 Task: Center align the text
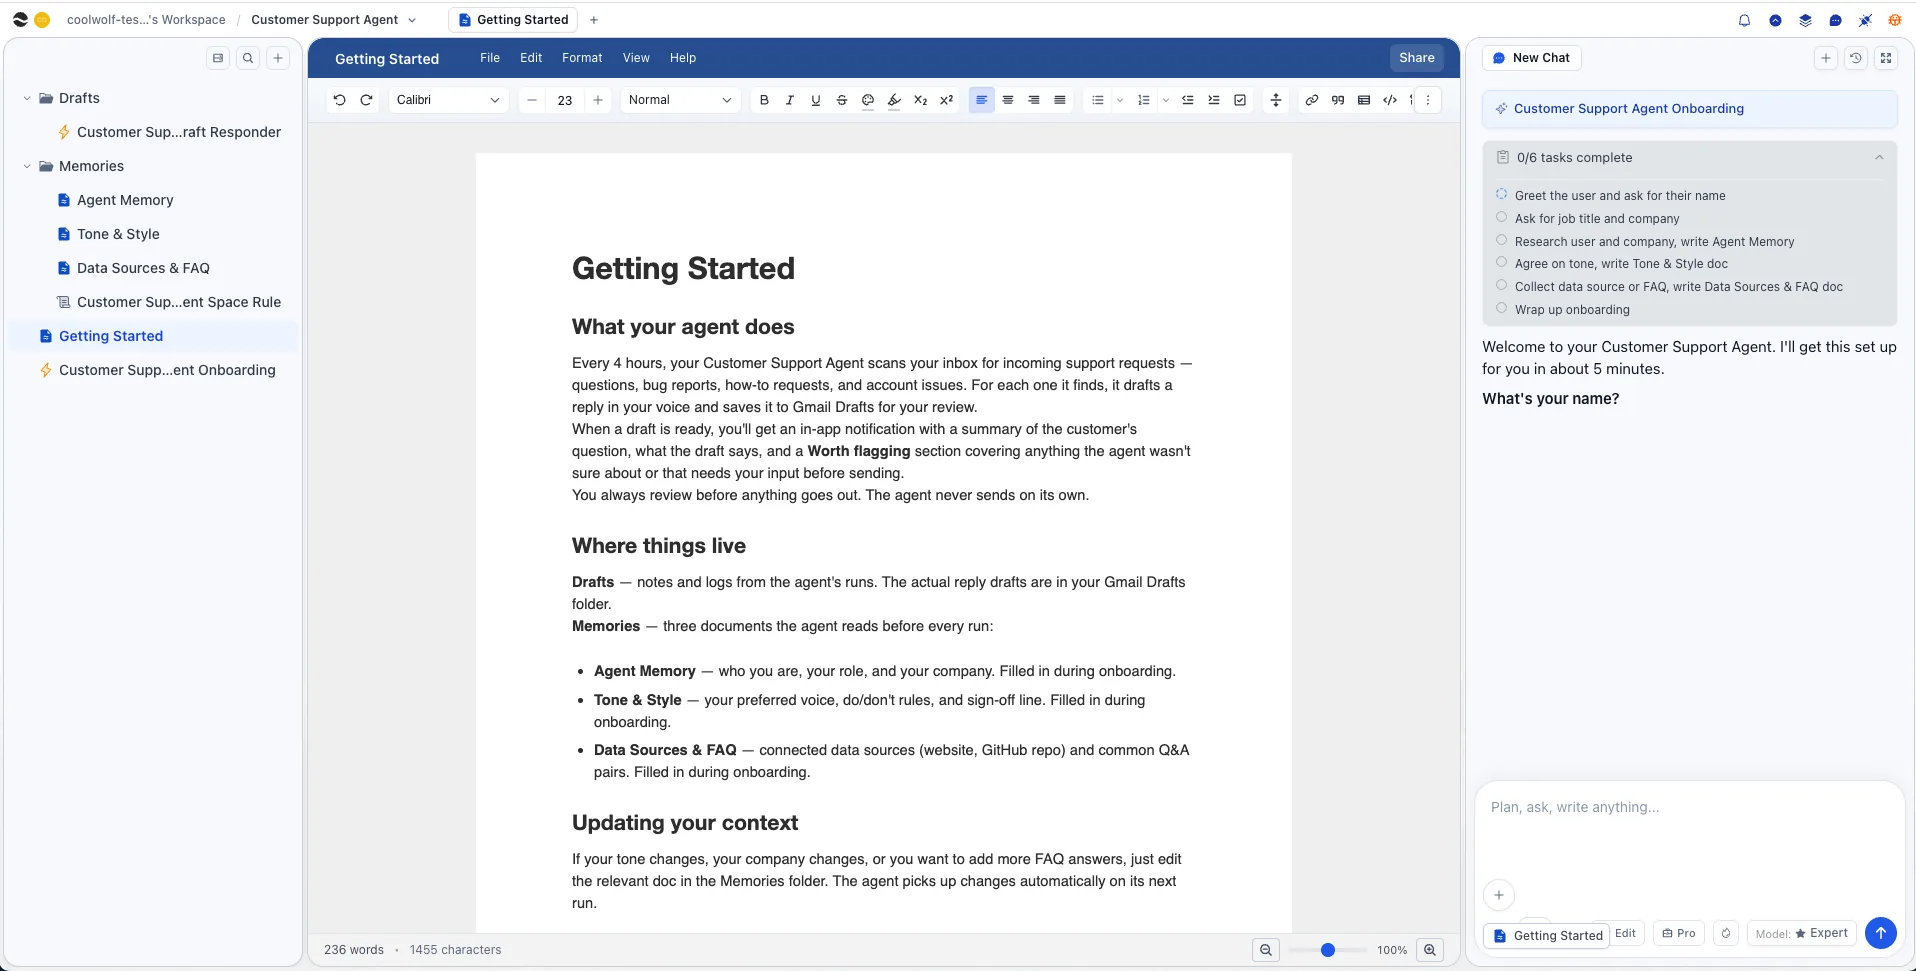1008,100
